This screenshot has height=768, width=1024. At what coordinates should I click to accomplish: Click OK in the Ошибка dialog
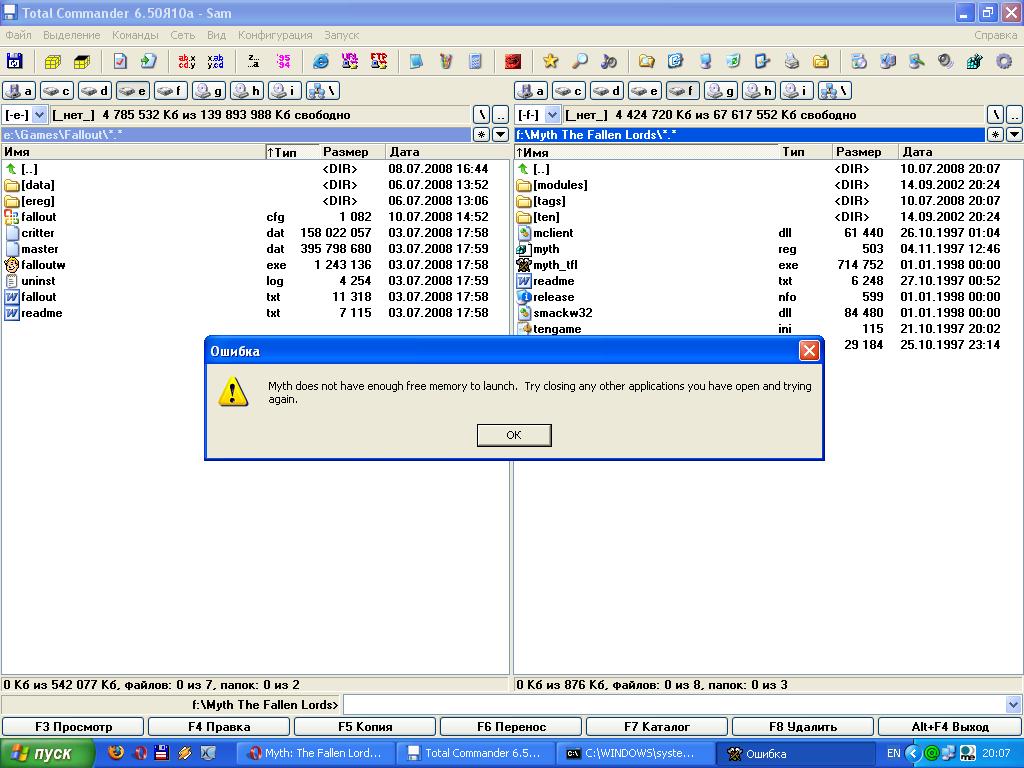pos(514,435)
